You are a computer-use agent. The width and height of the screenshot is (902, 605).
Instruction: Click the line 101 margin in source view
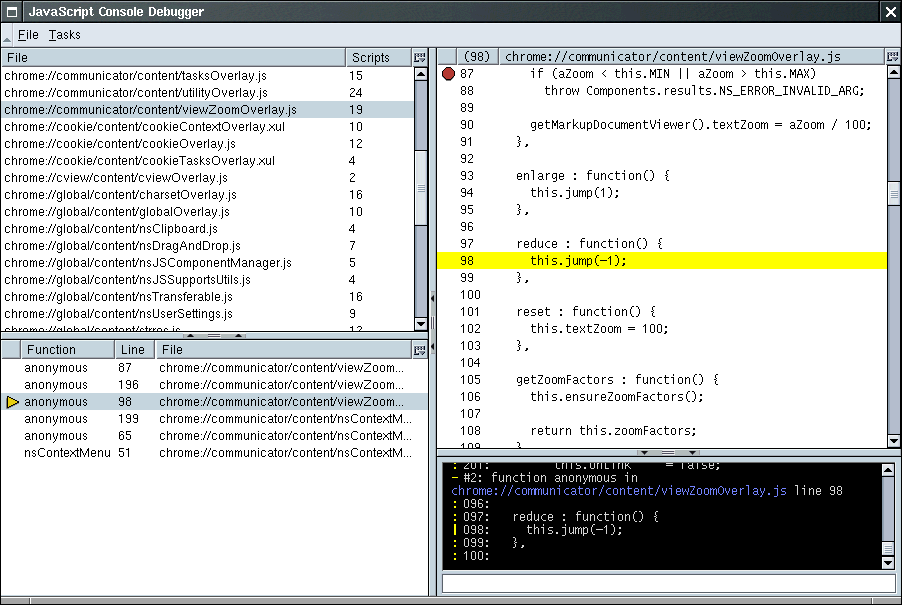tap(448, 312)
